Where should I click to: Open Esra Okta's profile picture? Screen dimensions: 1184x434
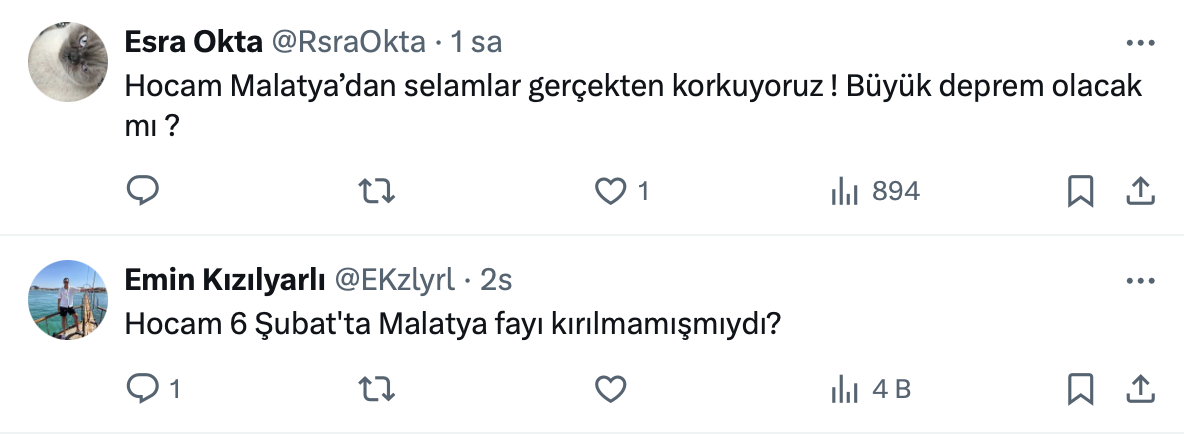point(67,62)
